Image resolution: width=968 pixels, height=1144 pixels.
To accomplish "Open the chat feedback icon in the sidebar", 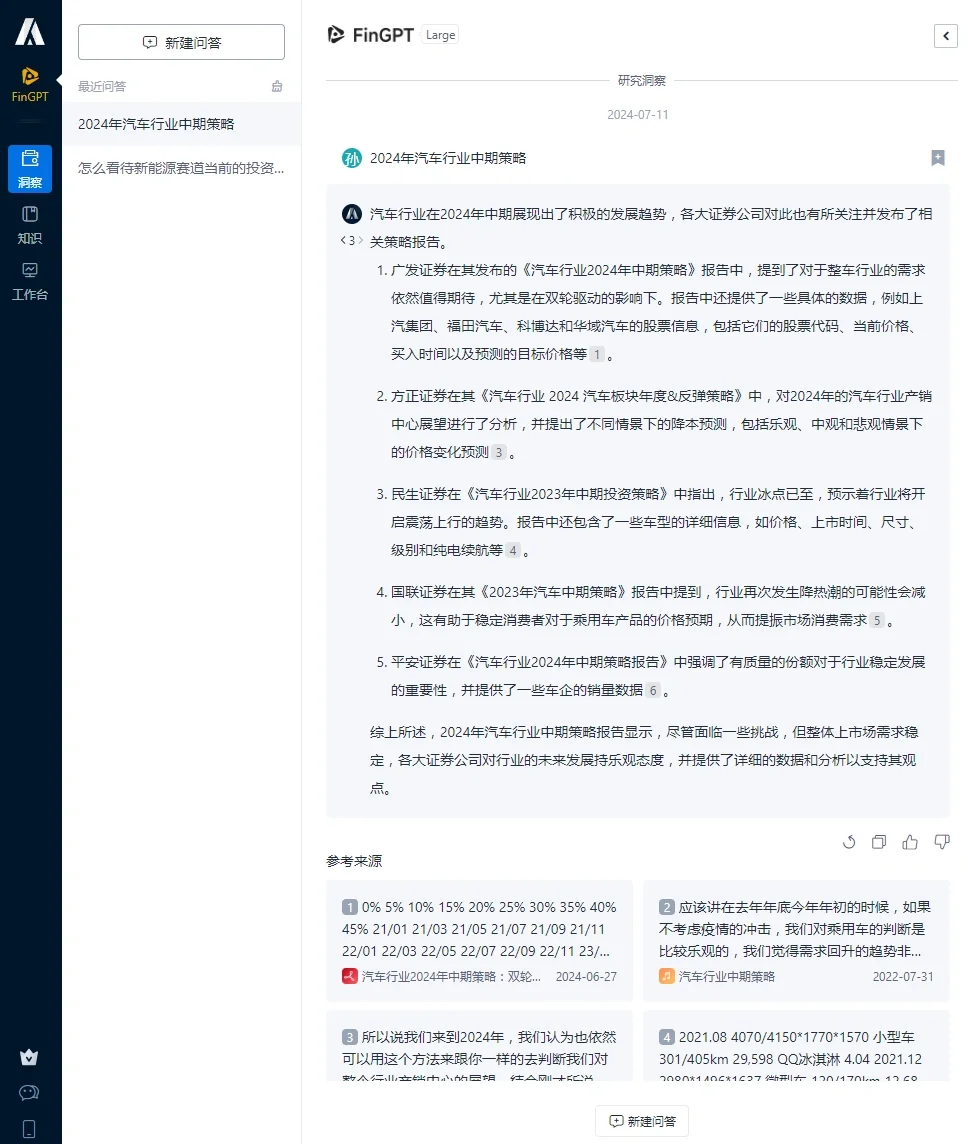I will (29, 1092).
